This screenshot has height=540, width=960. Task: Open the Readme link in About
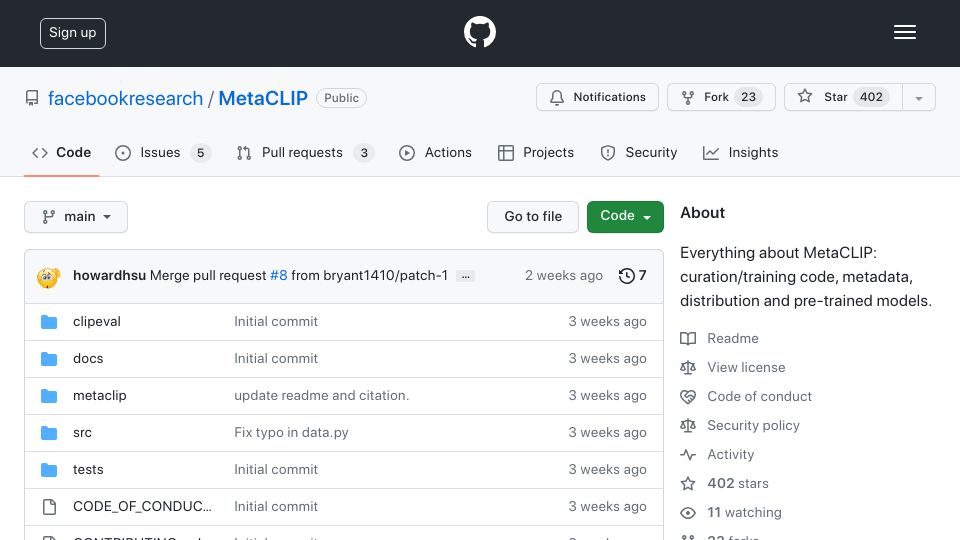pyautogui.click(x=732, y=339)
